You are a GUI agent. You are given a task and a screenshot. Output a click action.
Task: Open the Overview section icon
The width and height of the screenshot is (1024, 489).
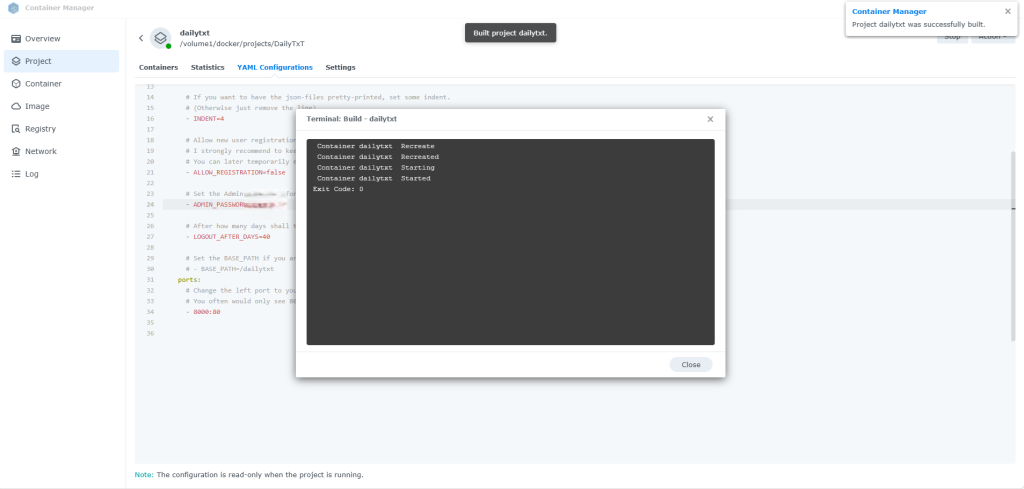coord(16,39)
